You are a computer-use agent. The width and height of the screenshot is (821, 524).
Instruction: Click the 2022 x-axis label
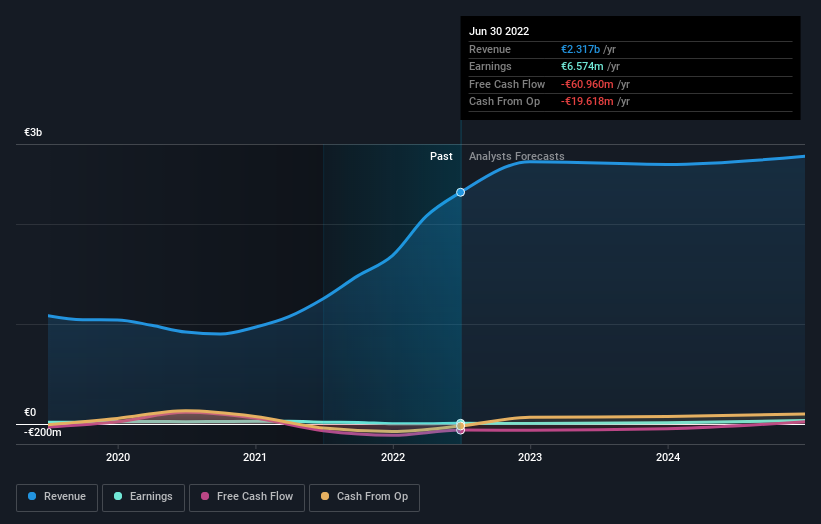(393, 457)
